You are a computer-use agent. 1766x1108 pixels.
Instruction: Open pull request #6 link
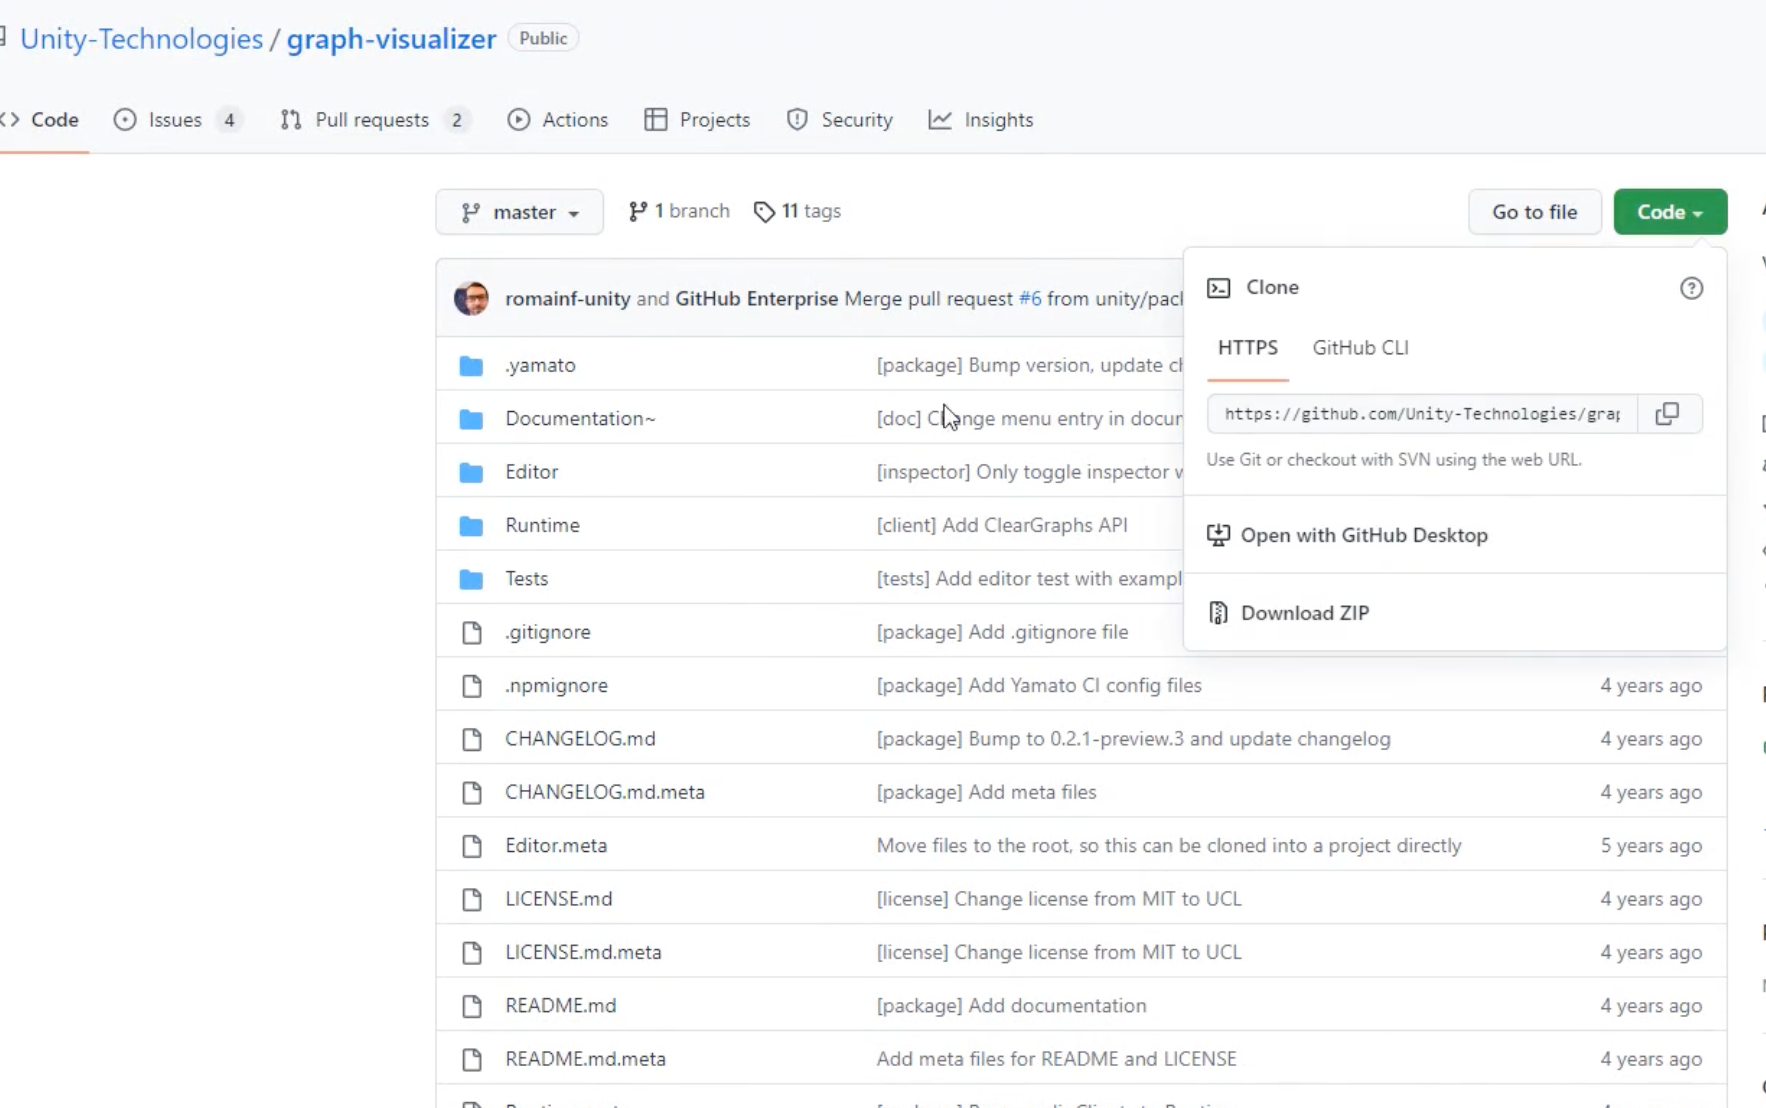coord(1029,299)
